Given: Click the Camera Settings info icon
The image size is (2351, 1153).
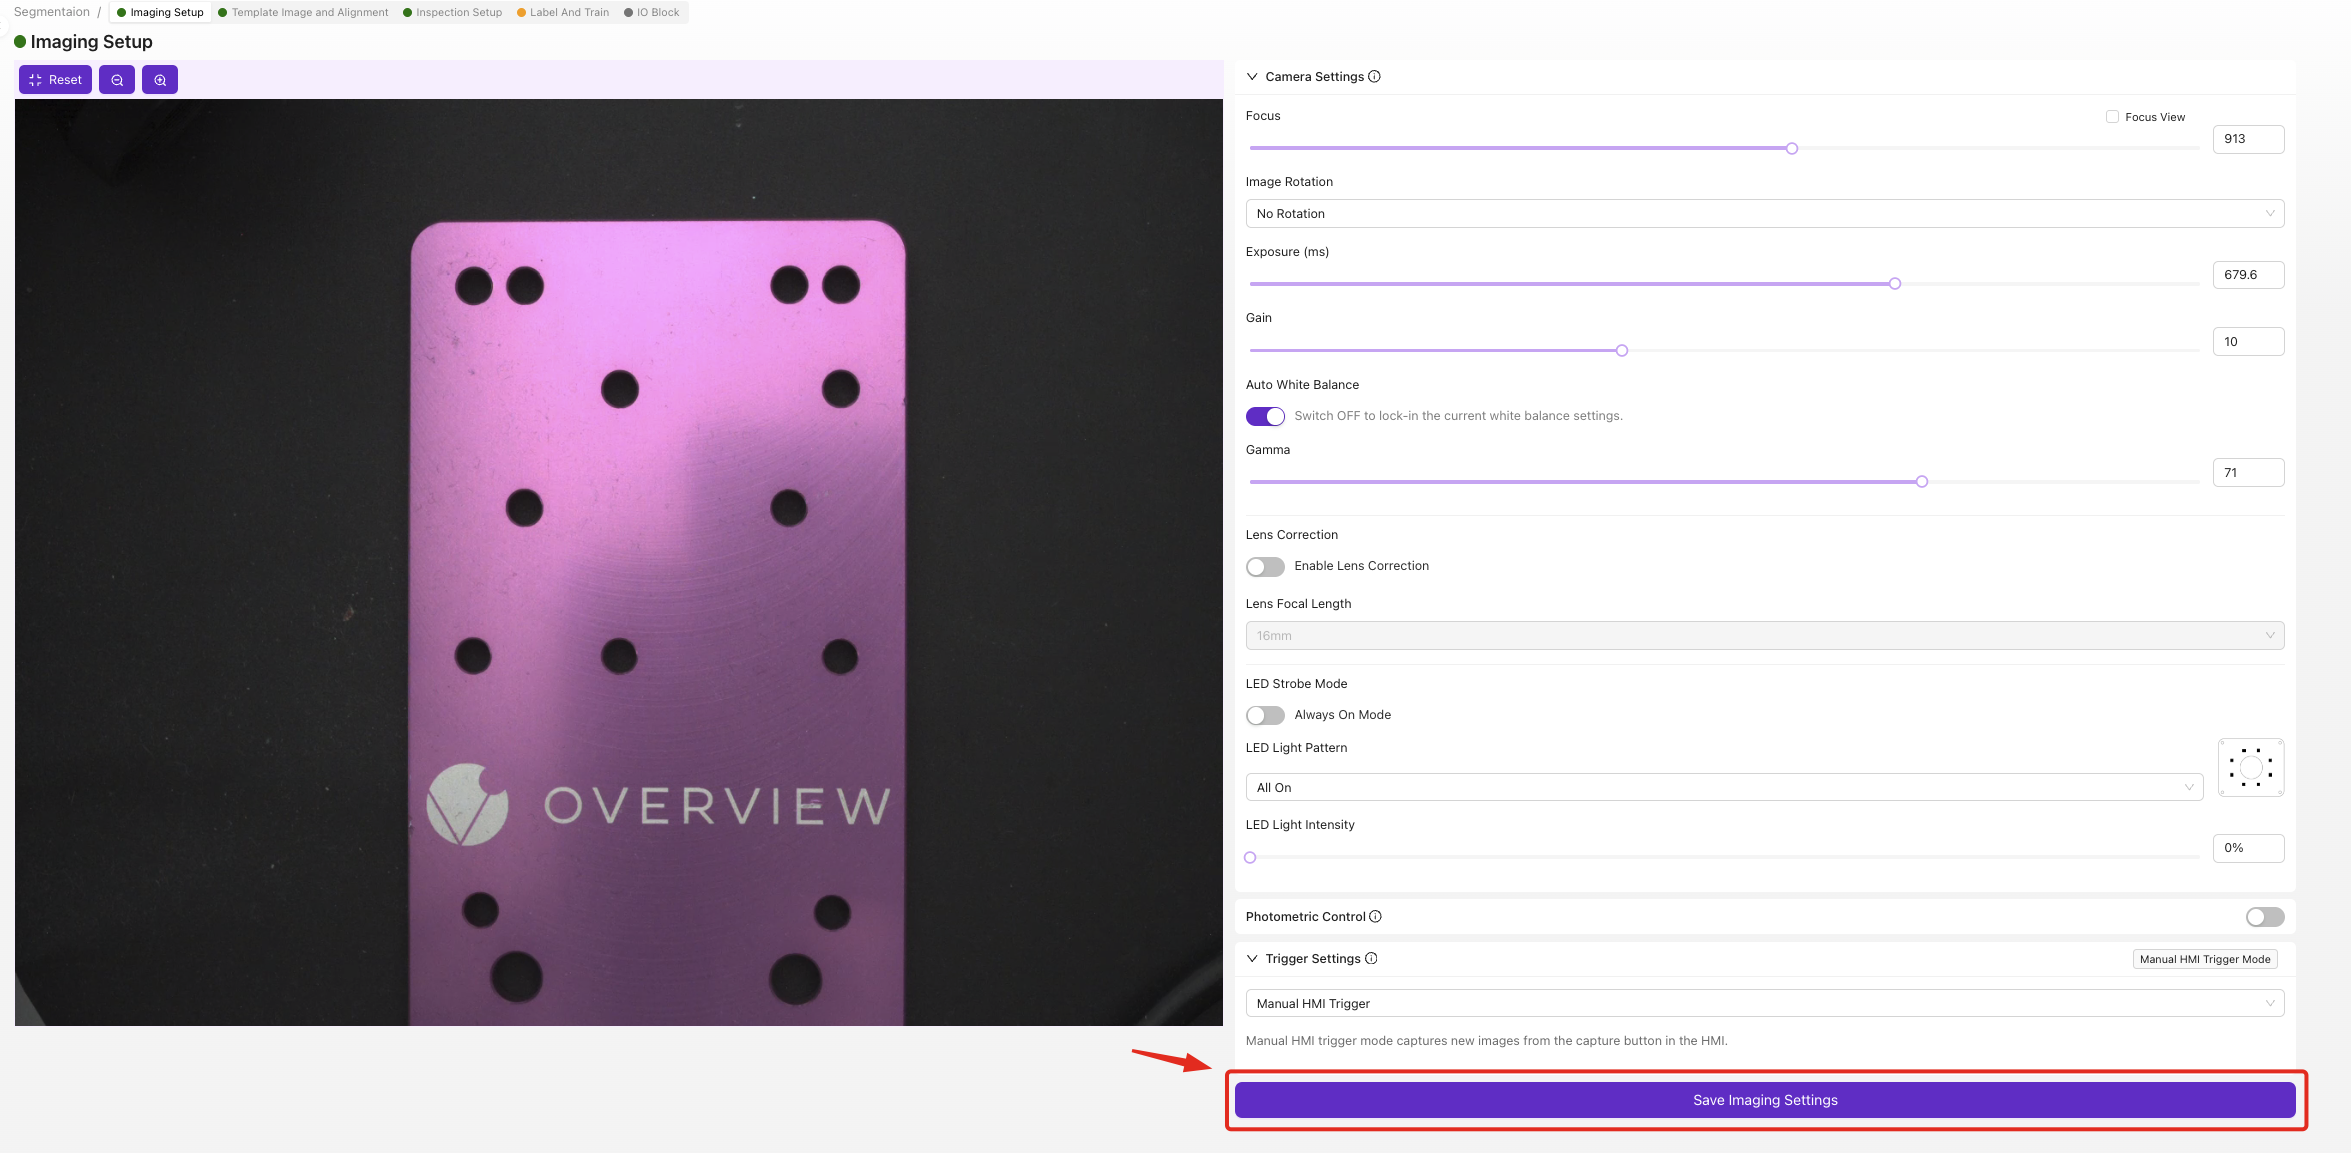Looking at the screenshot, I should pos(1375,76).
